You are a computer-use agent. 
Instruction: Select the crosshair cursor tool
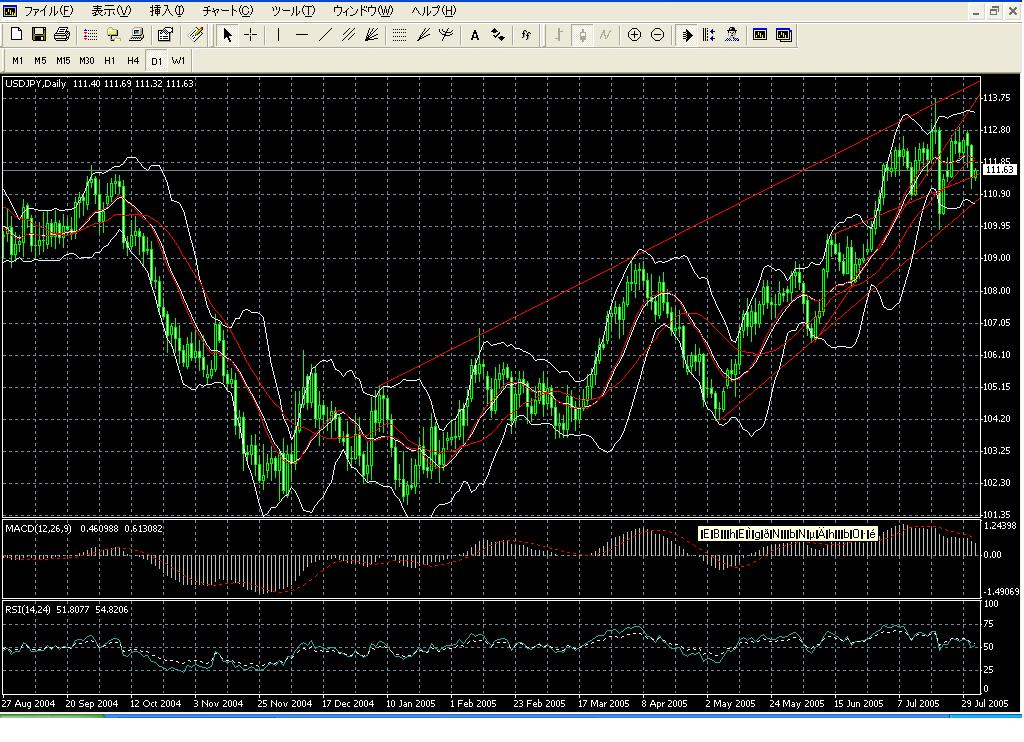coord(250,35)
